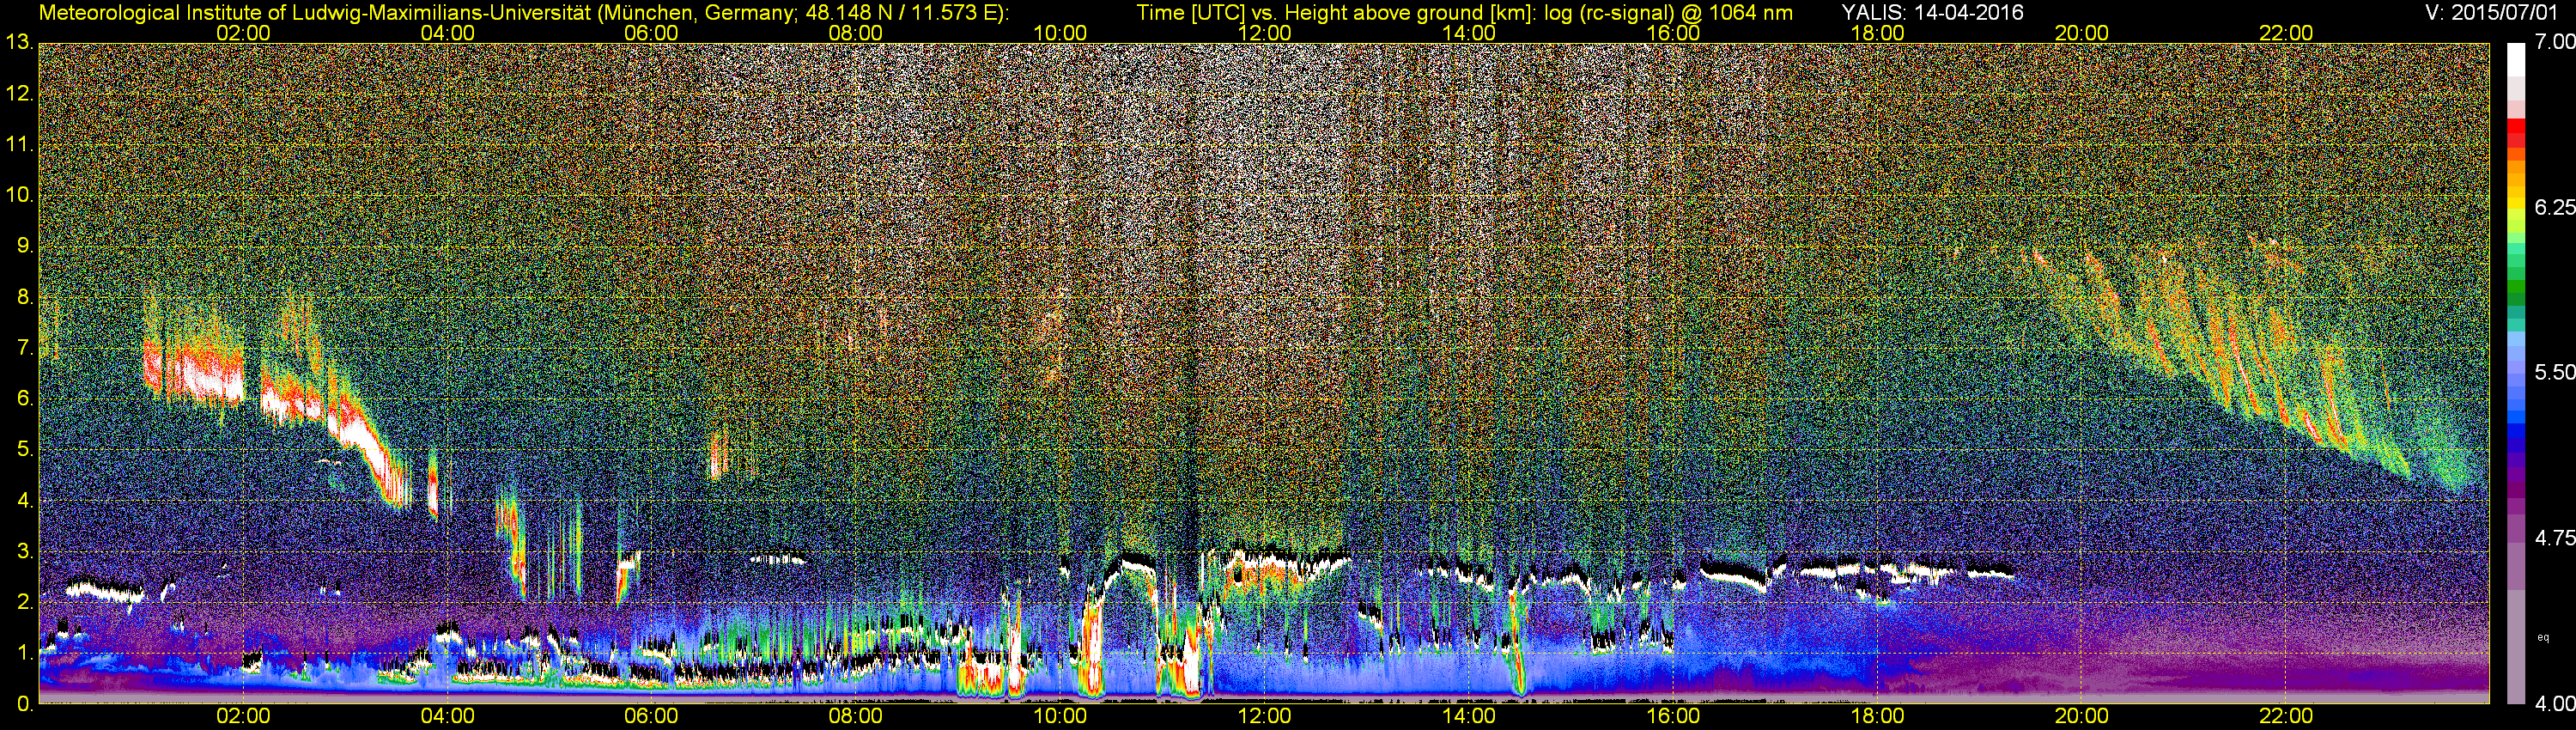
Task: Click the 'Time [UTC] vs. Height above ground' caption
Action: pos(1464,13)
